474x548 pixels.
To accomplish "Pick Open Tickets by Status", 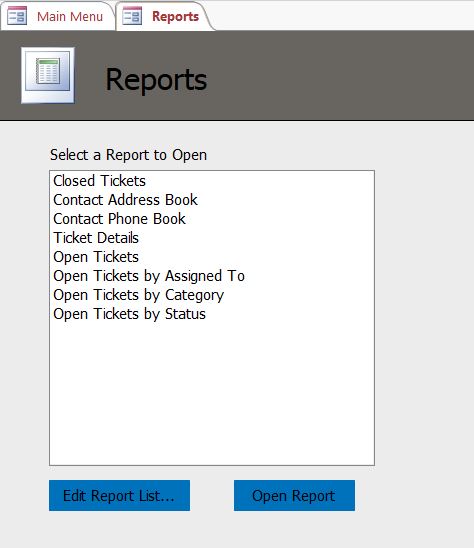I will pyautogui.click(x=212, y=314).
